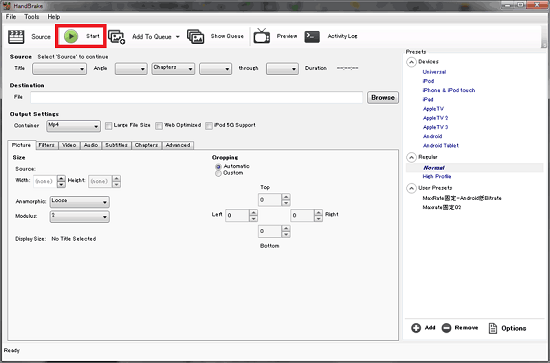Select the Android preset

pyautogui.click(x=432, y=136)
